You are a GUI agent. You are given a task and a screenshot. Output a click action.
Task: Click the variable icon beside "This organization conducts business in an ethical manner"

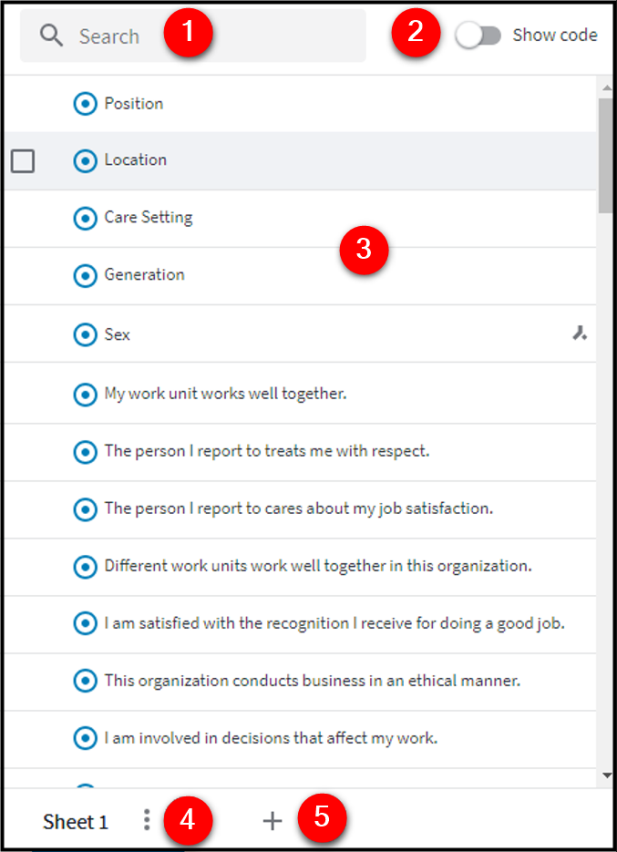coord(86,680)
